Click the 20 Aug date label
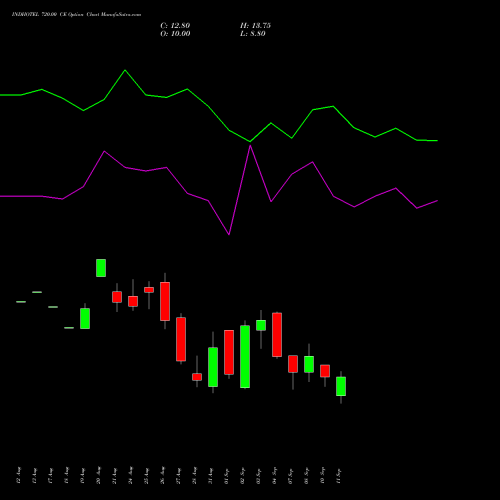 [x=99, y=475]
